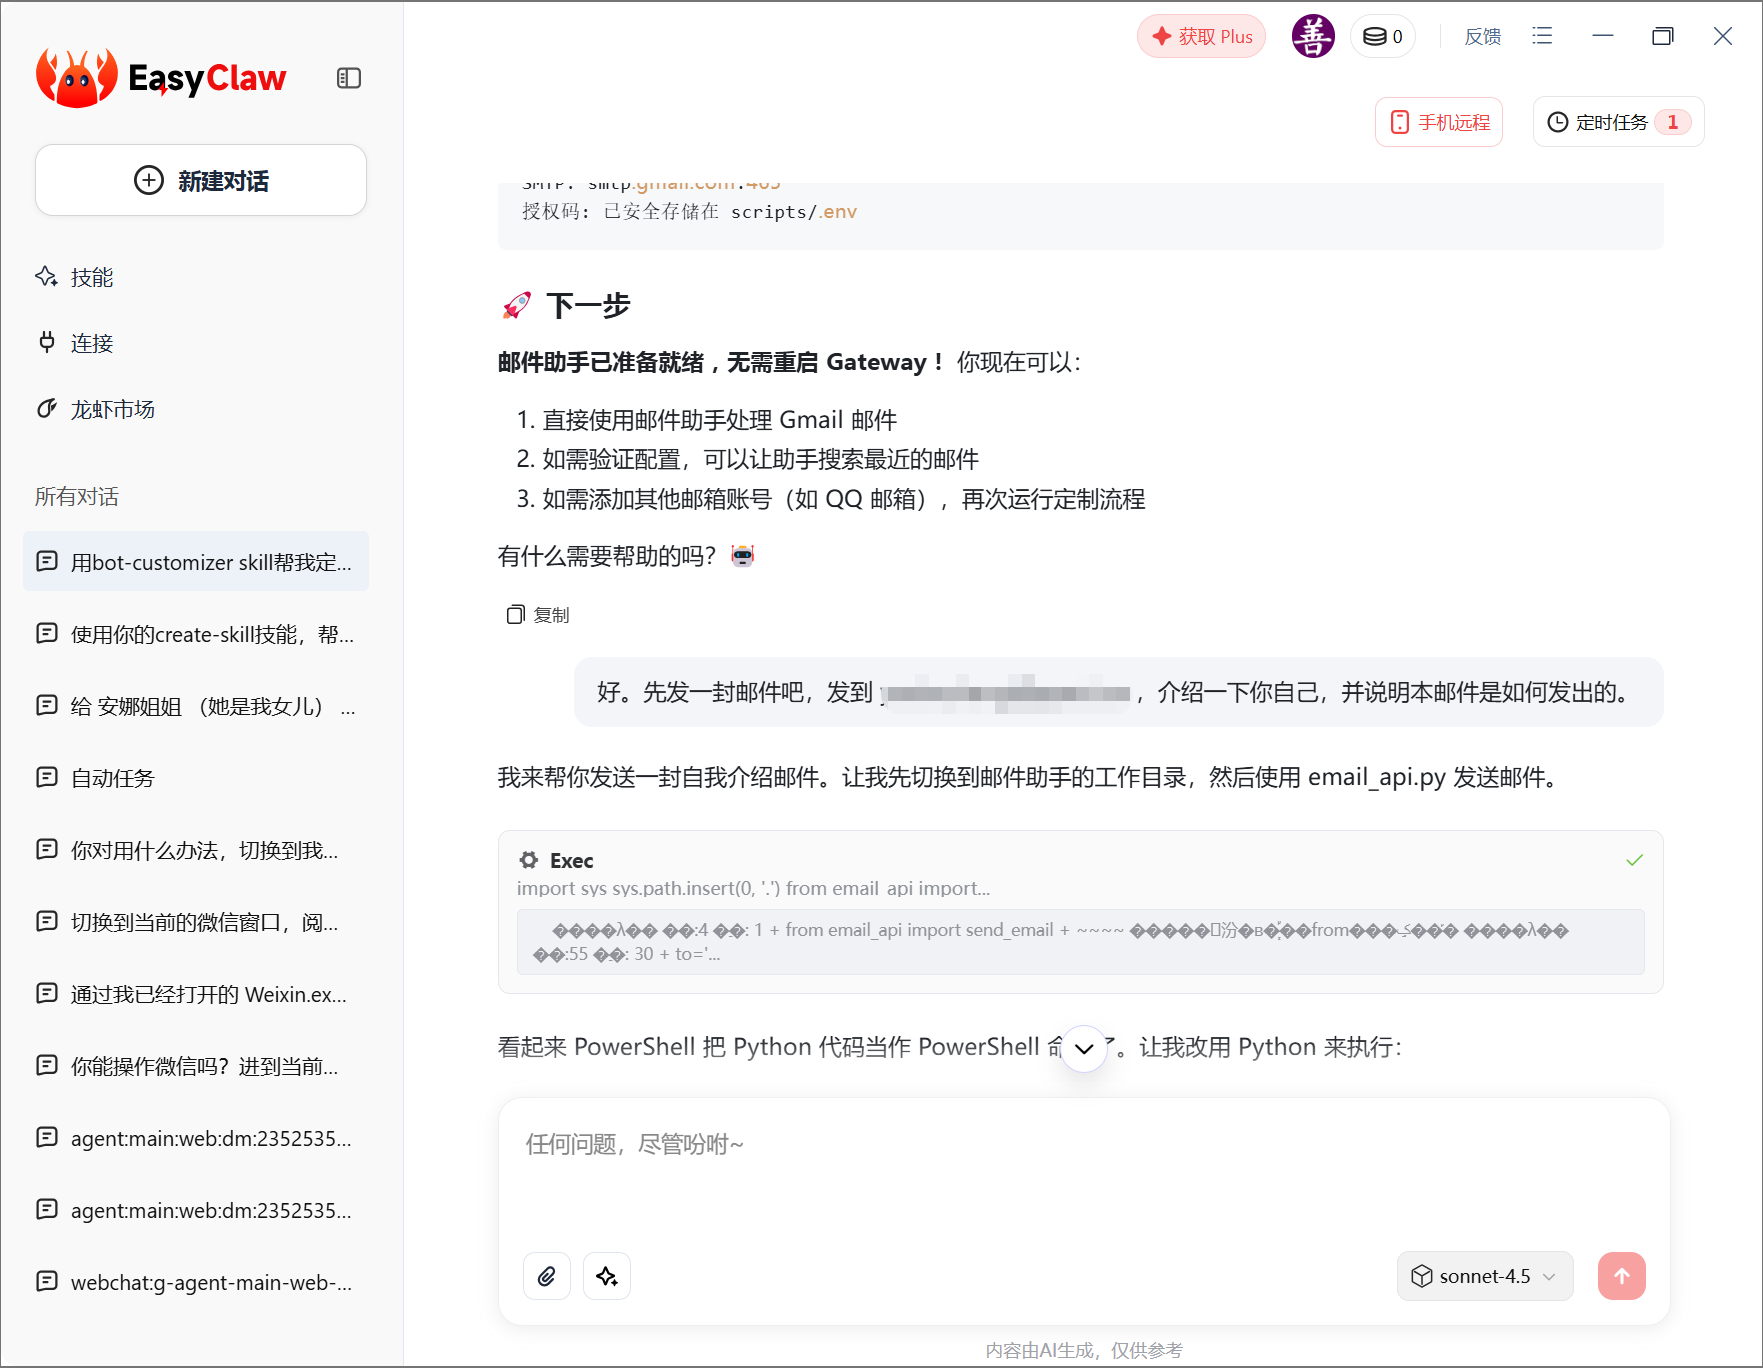Open the bot-customizer skill conversation
This screenshot has width=1763, height=1368.
click(196, 561)
